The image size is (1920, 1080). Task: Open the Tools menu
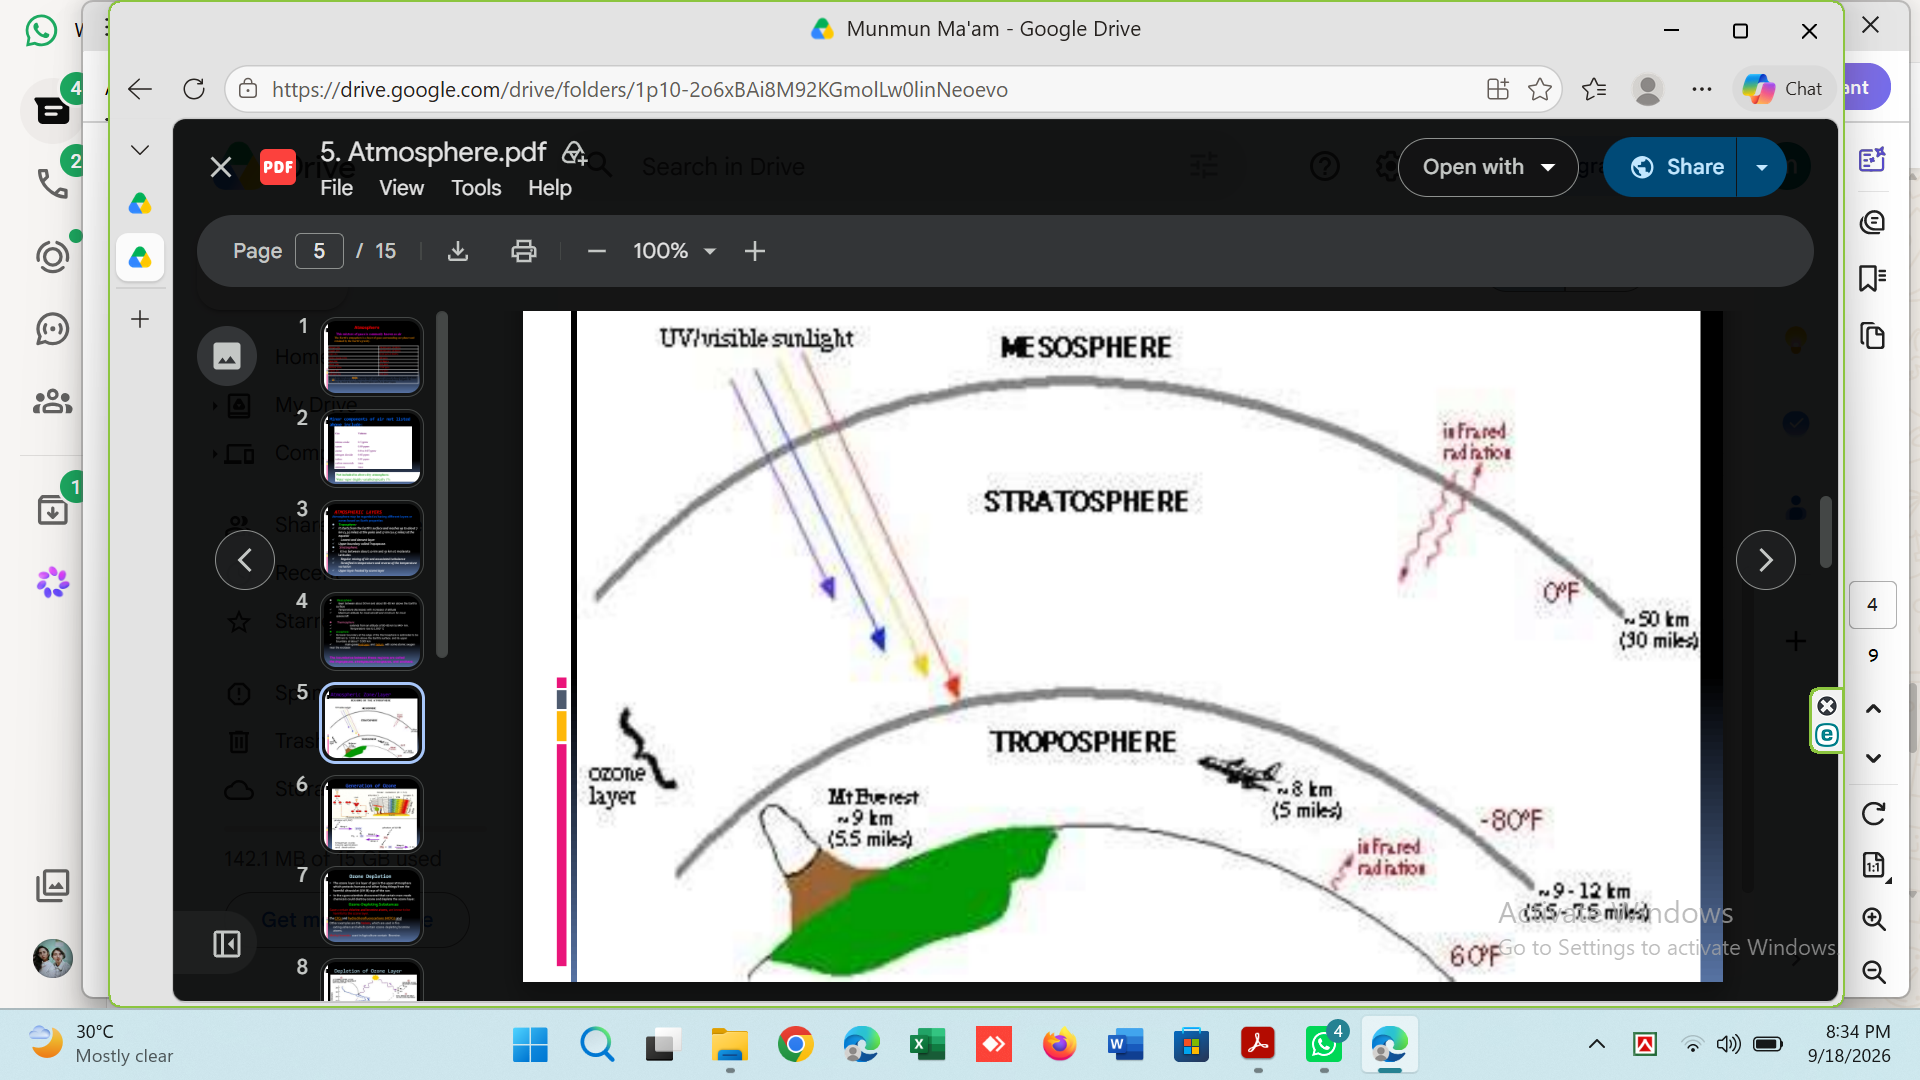[x=476, y=188]
